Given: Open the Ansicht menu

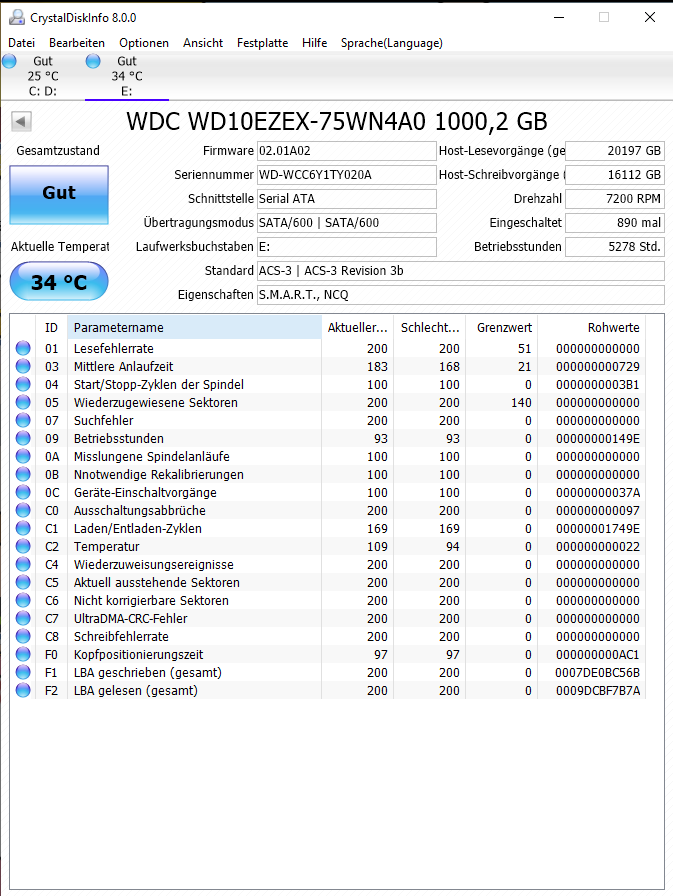Looking at the screenshot, I should (x=203, y=43).
